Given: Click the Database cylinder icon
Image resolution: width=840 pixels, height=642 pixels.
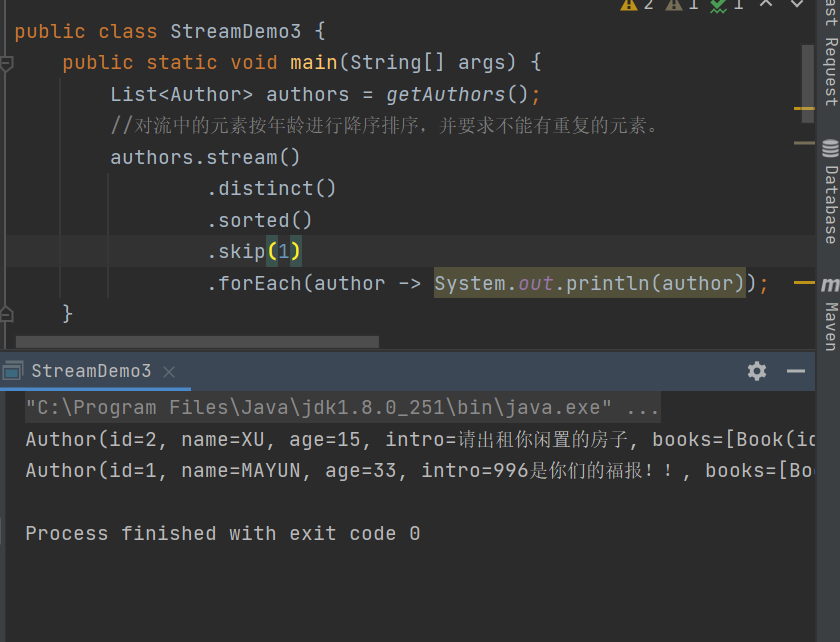Looking at the screenshot, I should point(830,148).
